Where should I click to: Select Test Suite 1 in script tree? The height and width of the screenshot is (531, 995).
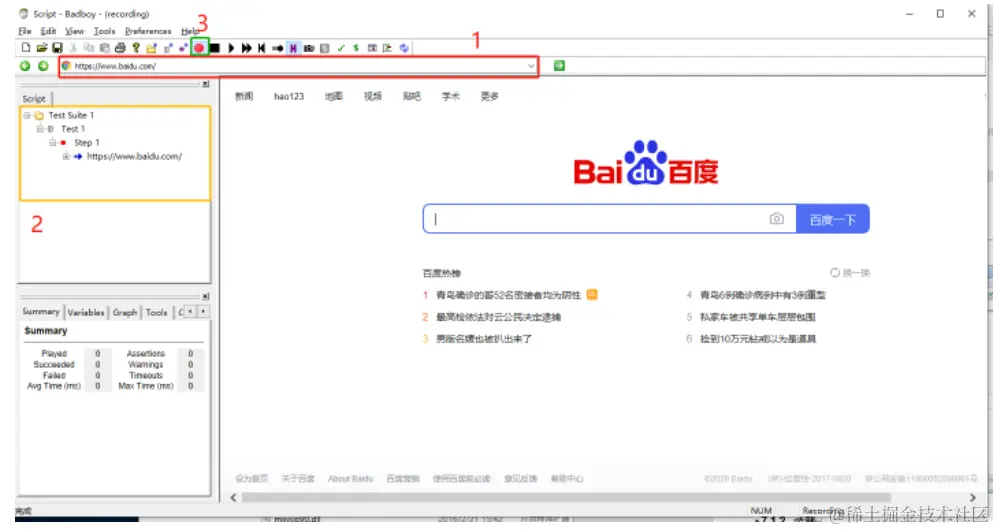(x=71, y=115)
